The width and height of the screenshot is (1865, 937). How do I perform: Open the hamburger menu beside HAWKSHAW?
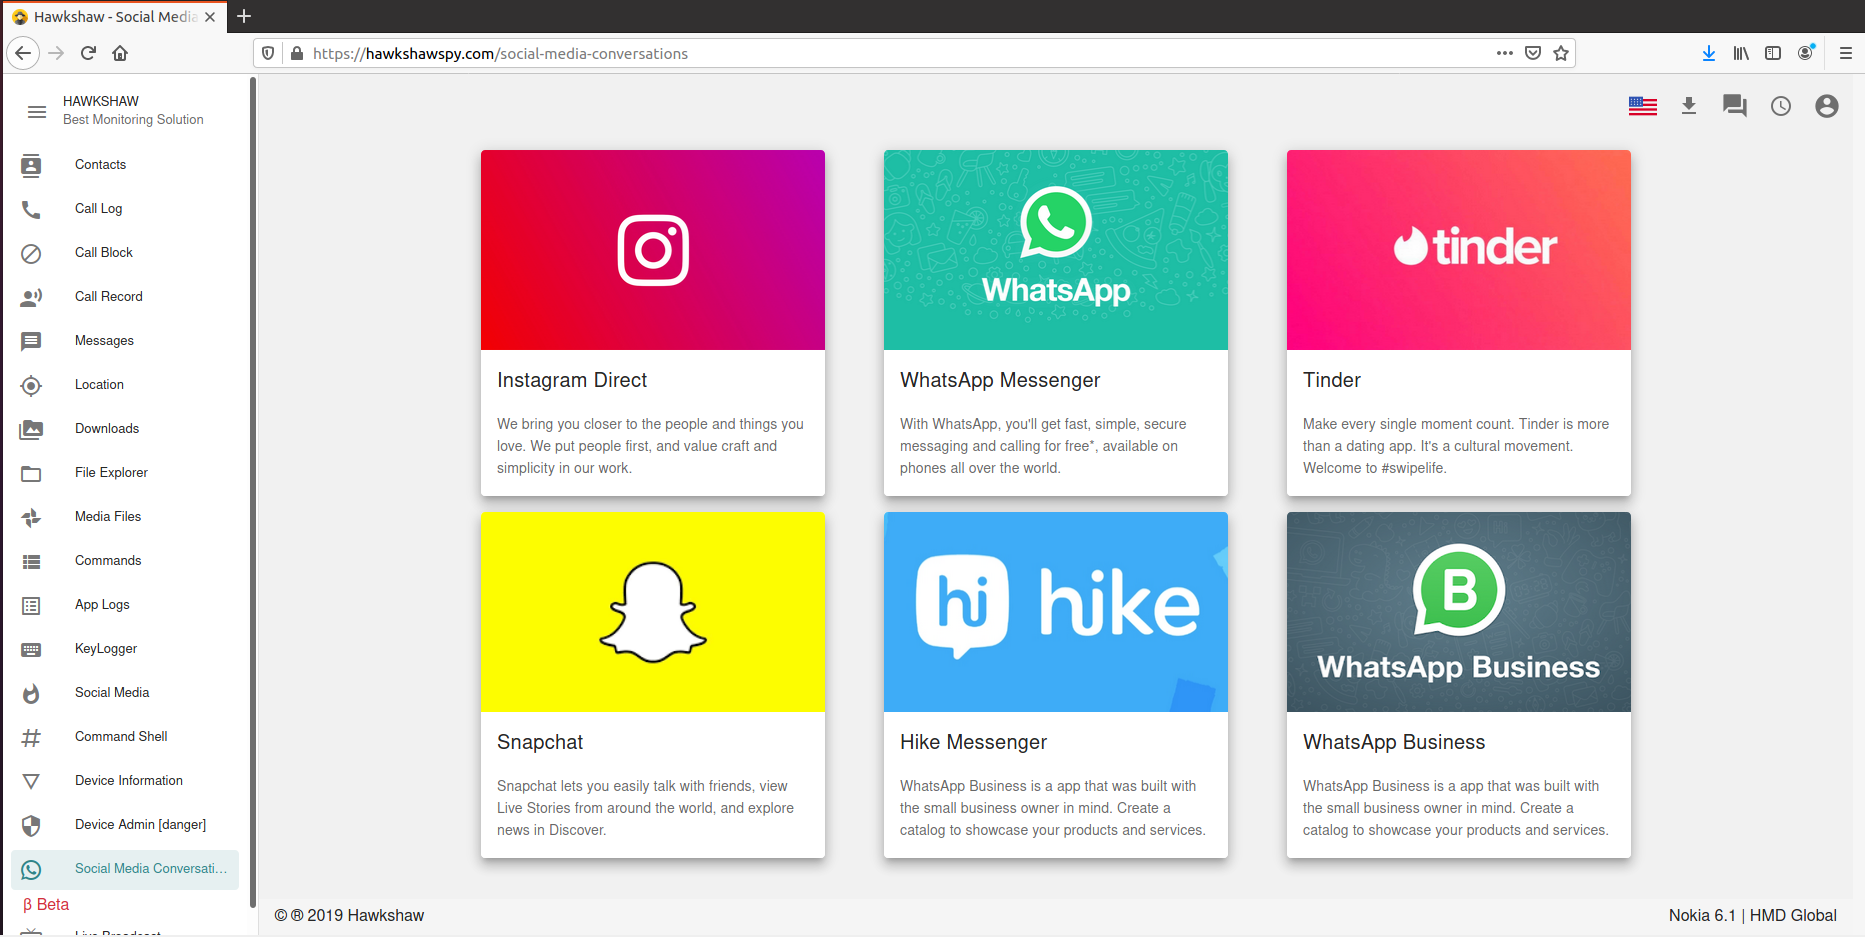click(37, 111)
